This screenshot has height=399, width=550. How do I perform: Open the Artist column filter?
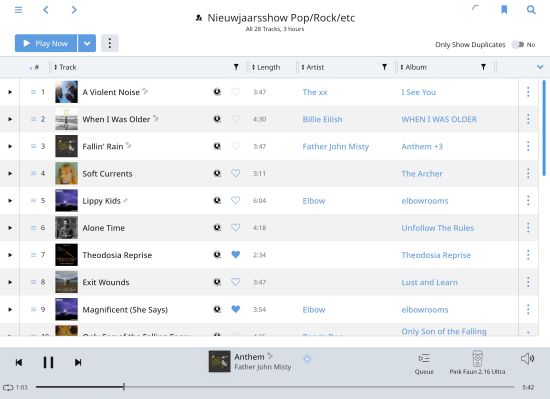pyautogui.click(x=384, y=67)
